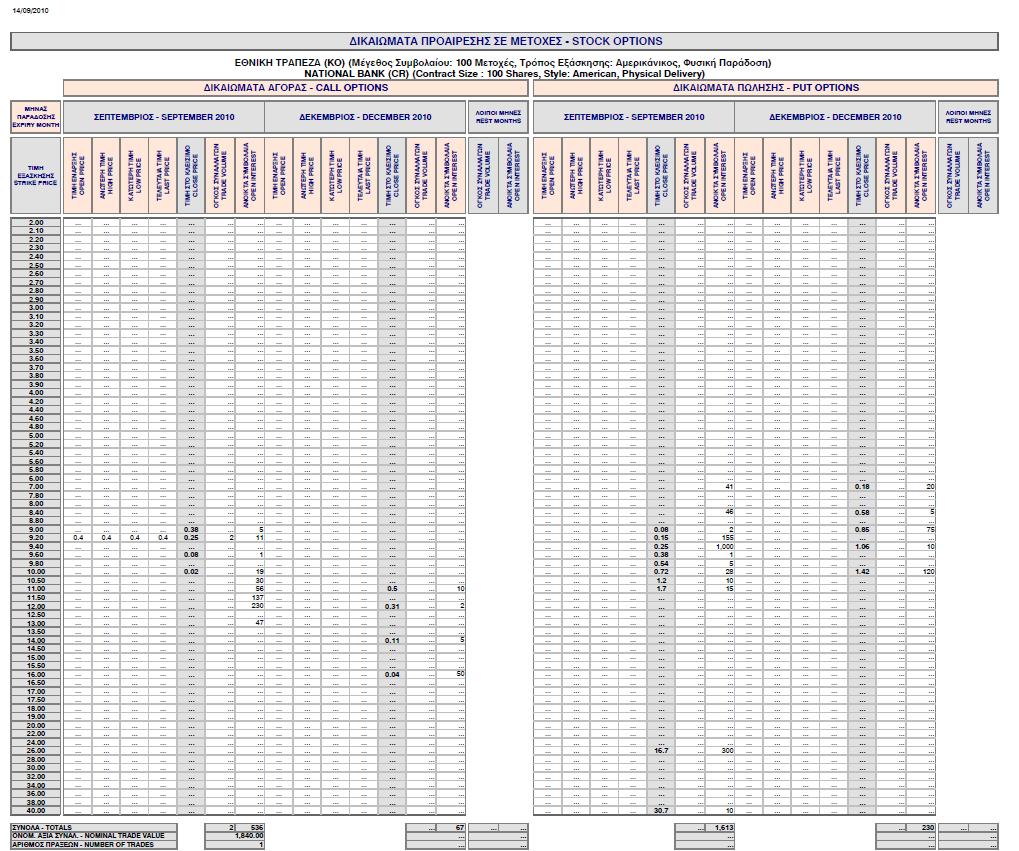The height and width of the screenshot is (851, 1019).
Task: Click December put open interest 75
Action: coord(931,529)
